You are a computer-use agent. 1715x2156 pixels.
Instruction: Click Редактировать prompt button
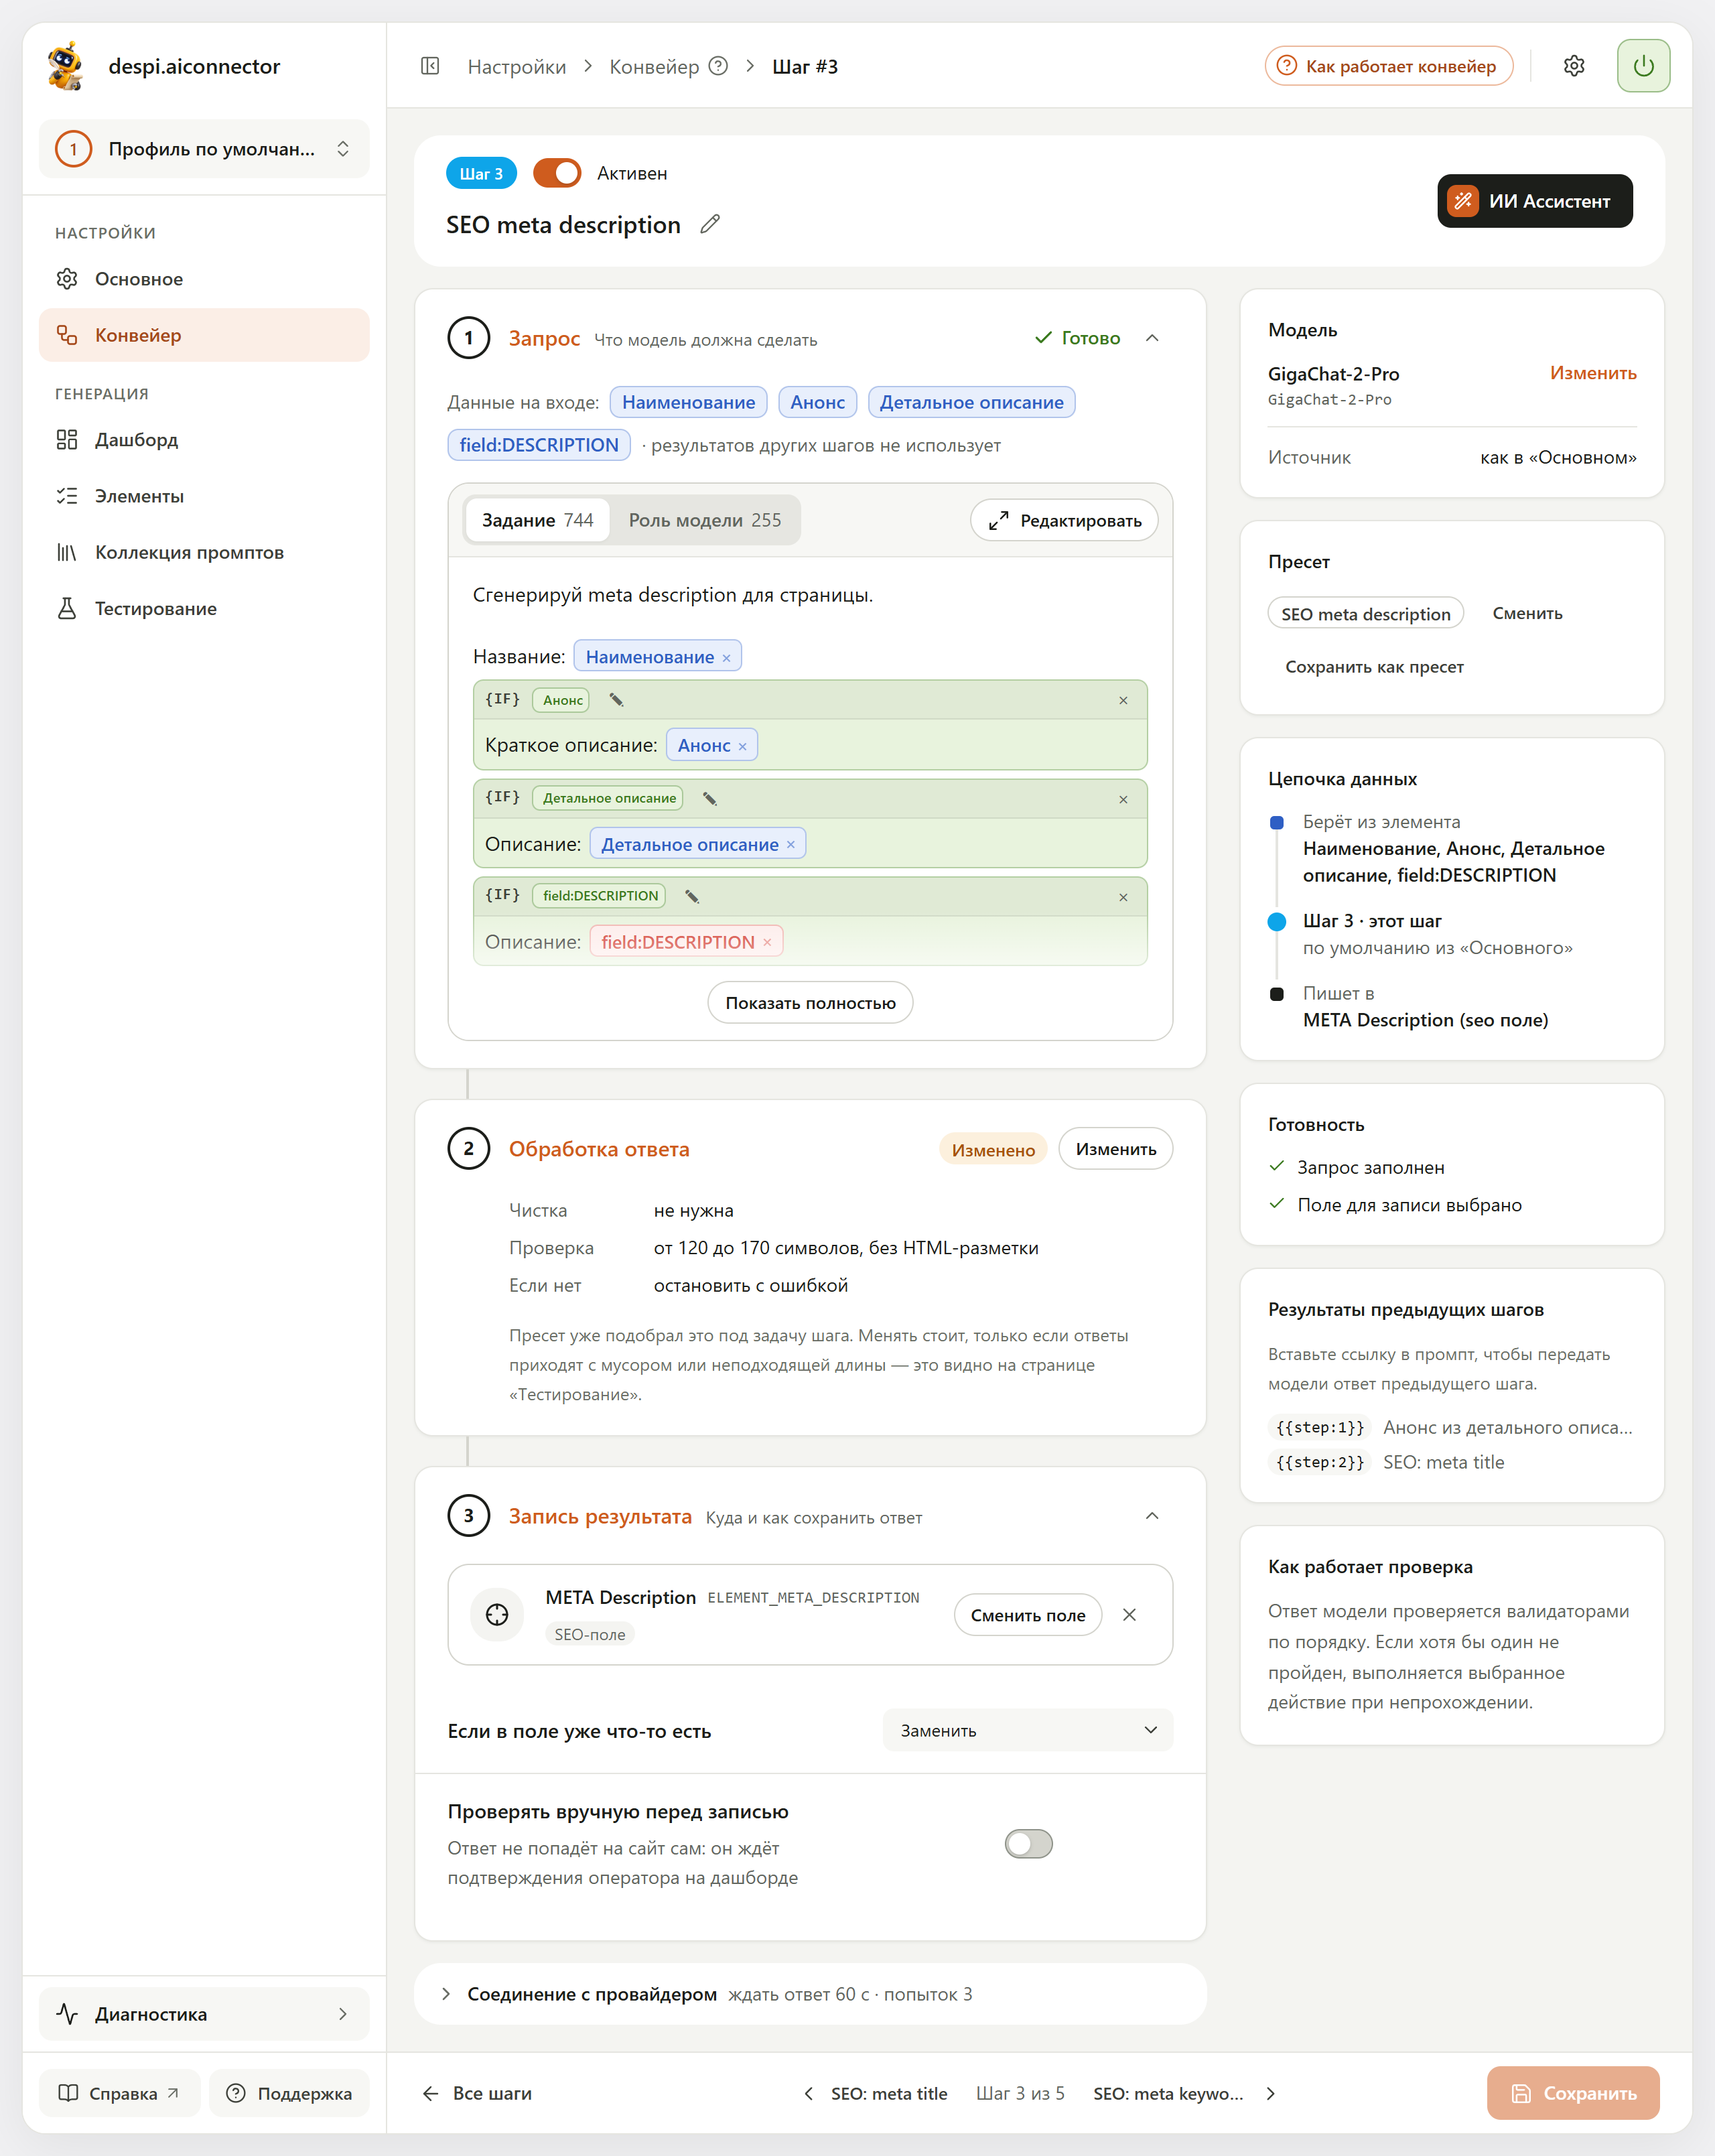click(1064, 520)
